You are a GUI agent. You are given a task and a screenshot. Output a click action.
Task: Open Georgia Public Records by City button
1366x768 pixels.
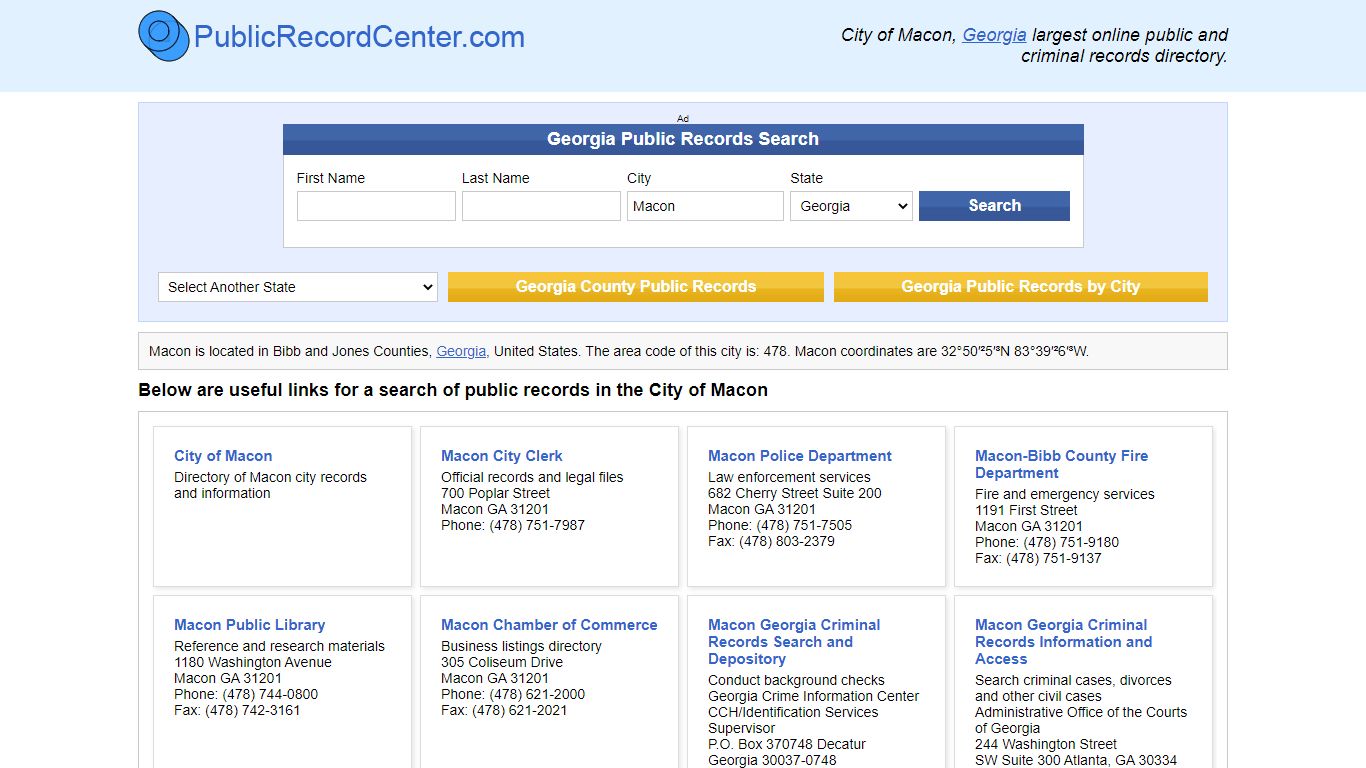tap(1021, 287)
